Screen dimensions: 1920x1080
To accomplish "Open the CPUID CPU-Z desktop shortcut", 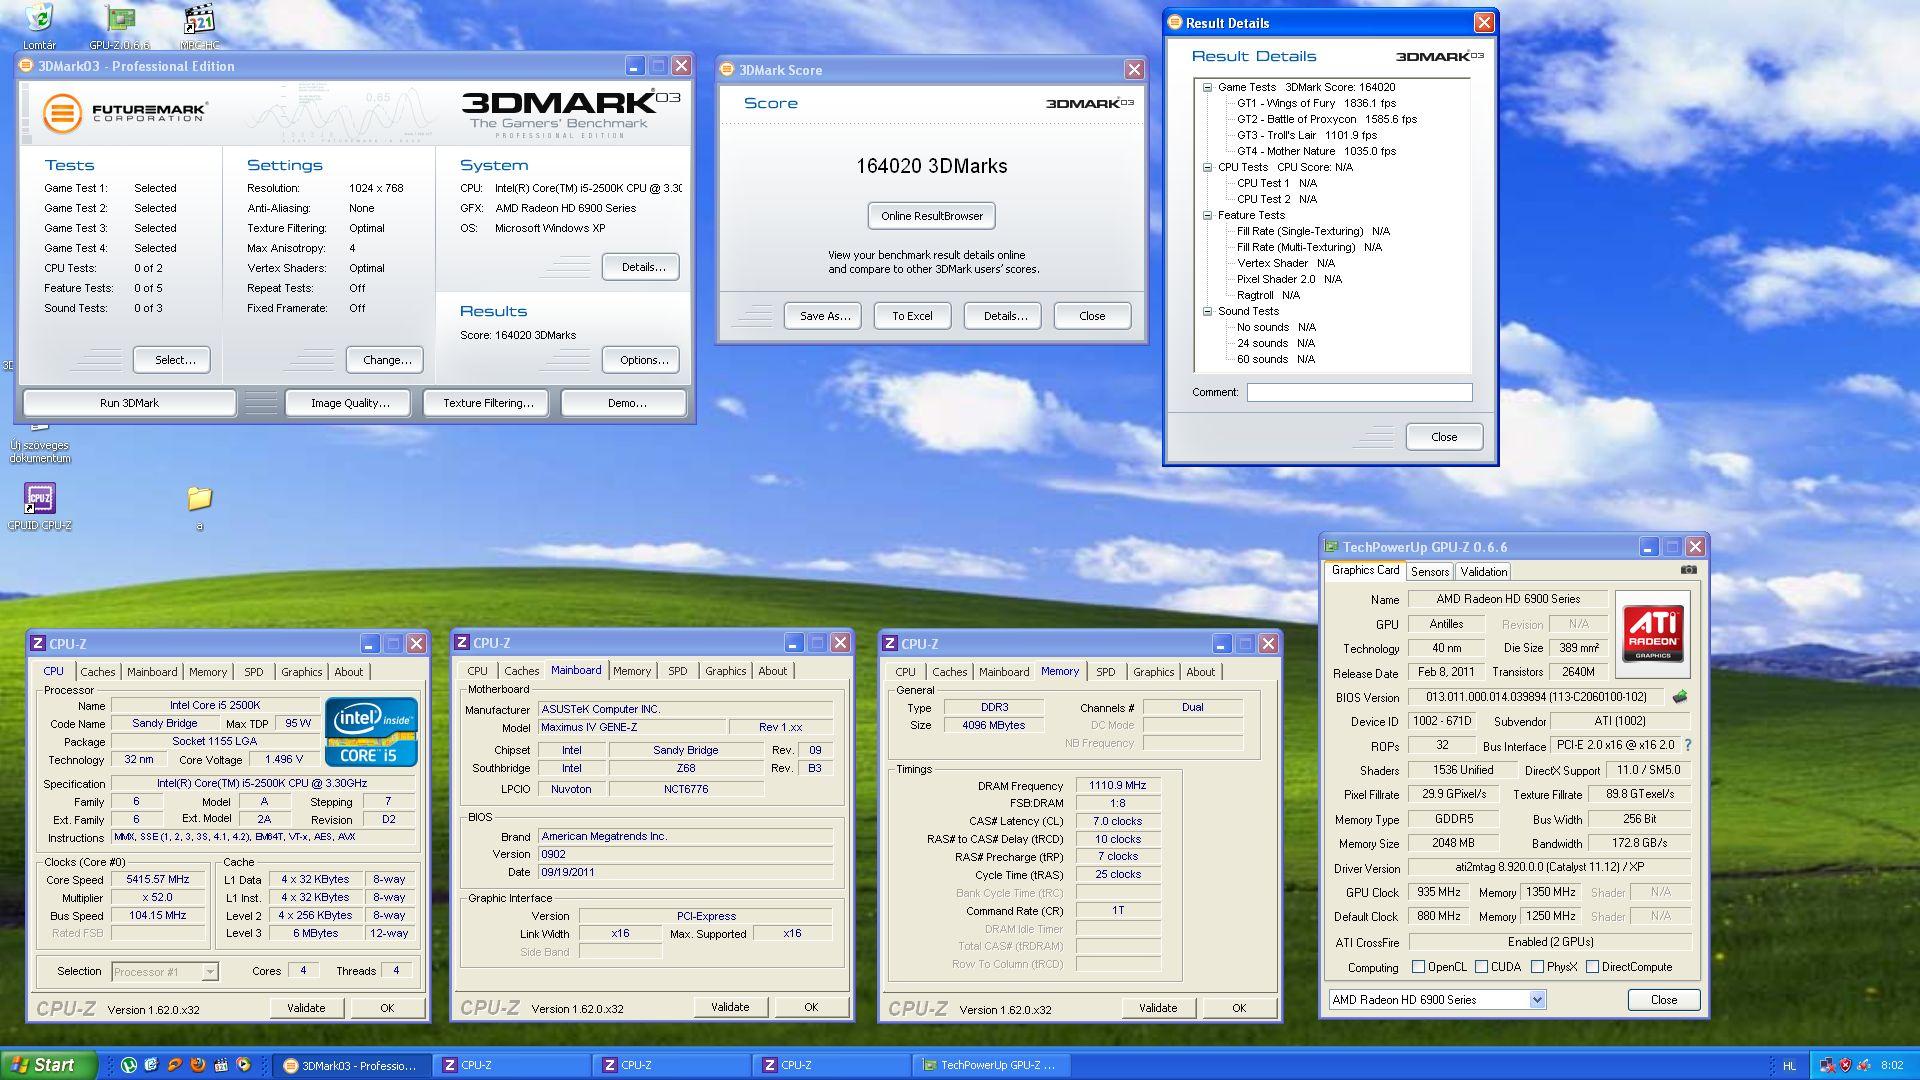I will tap(40, 499).
